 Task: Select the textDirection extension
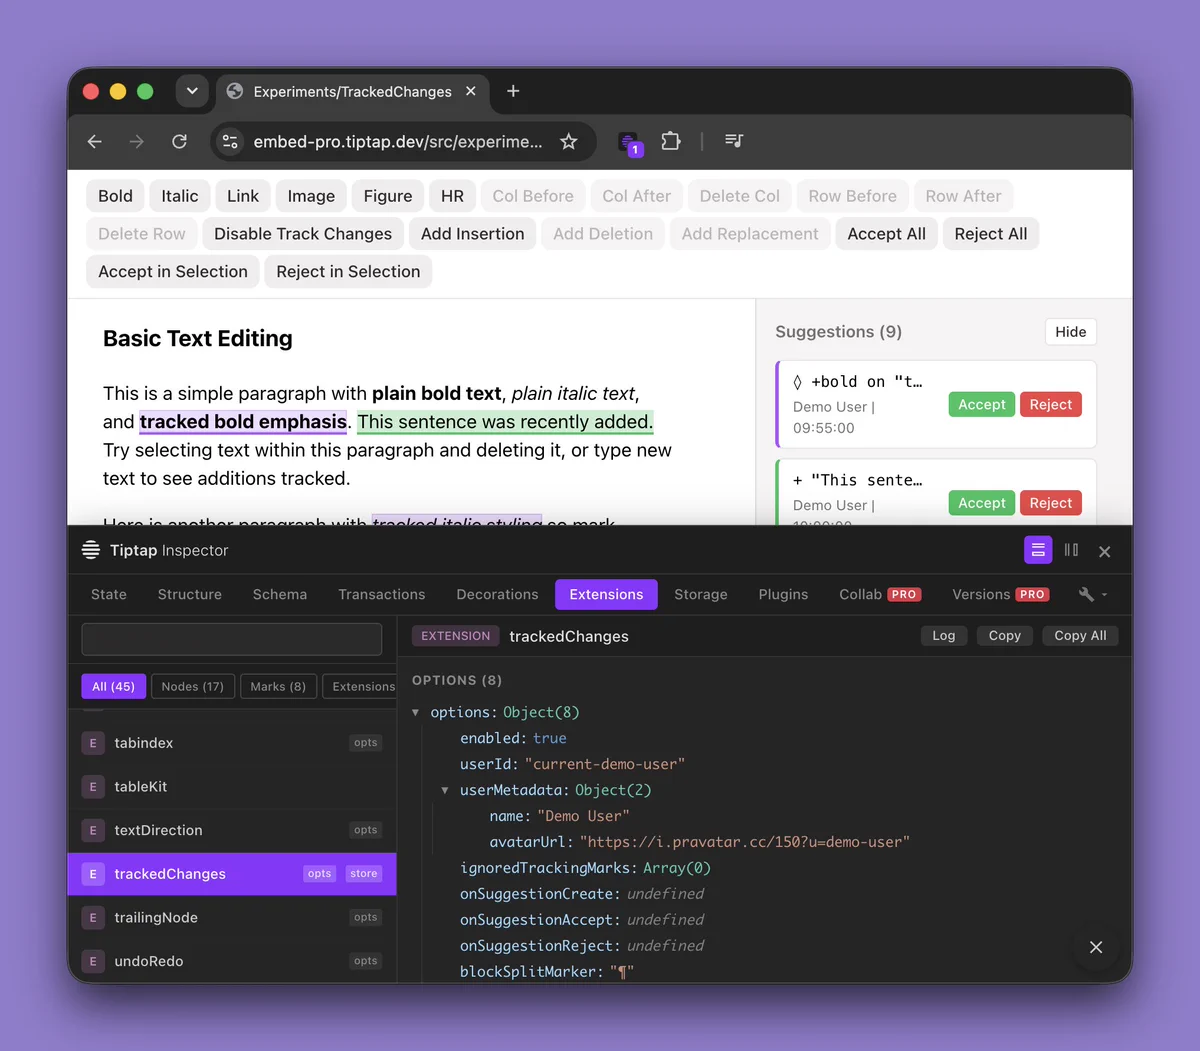point(232,830)
